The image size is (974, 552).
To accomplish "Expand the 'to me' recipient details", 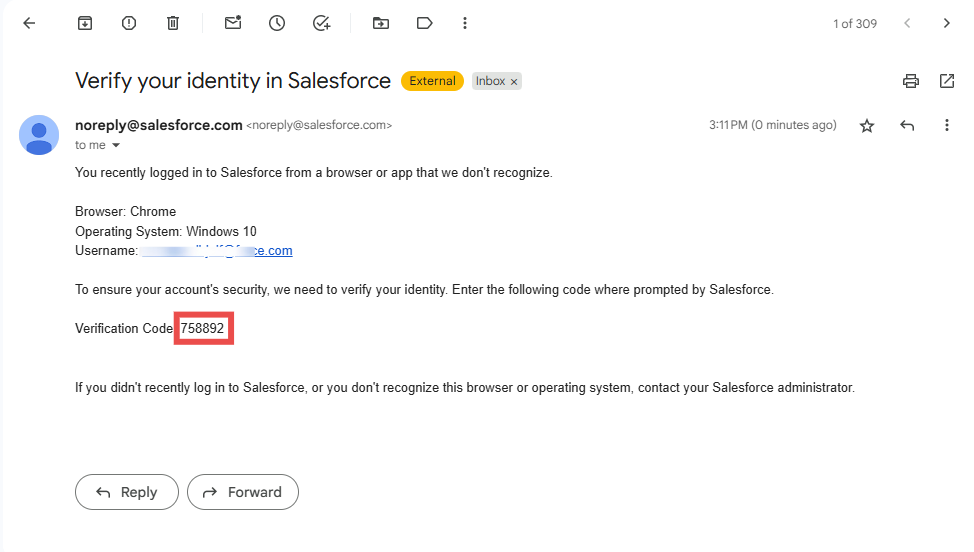I will (116, 146).
